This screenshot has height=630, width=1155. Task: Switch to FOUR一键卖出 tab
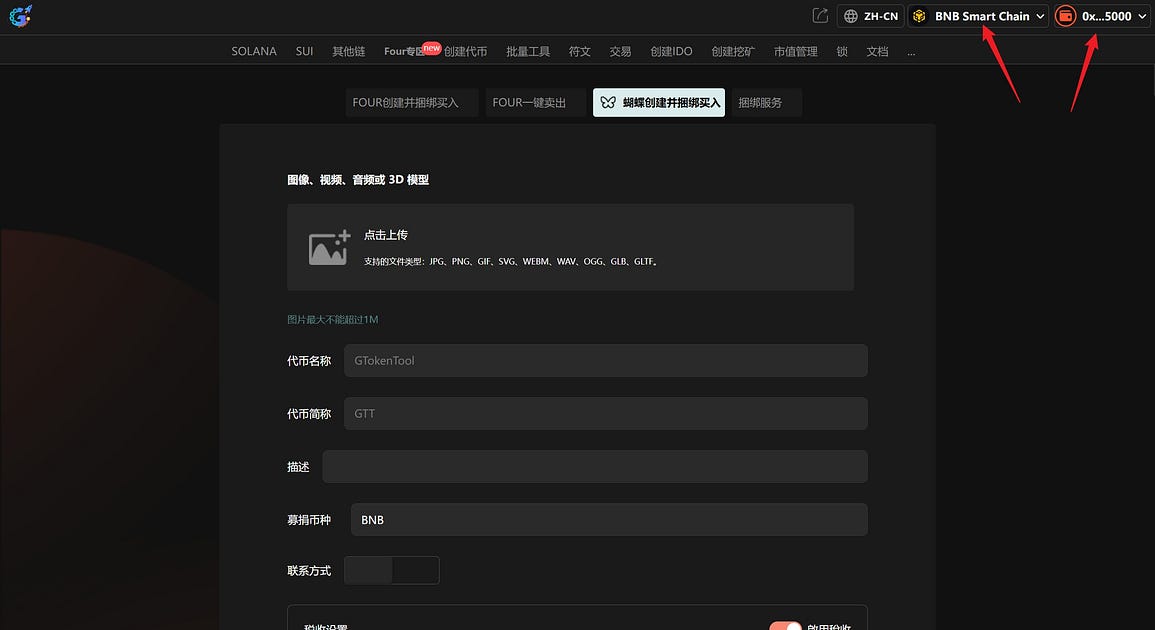click(536, 102)
